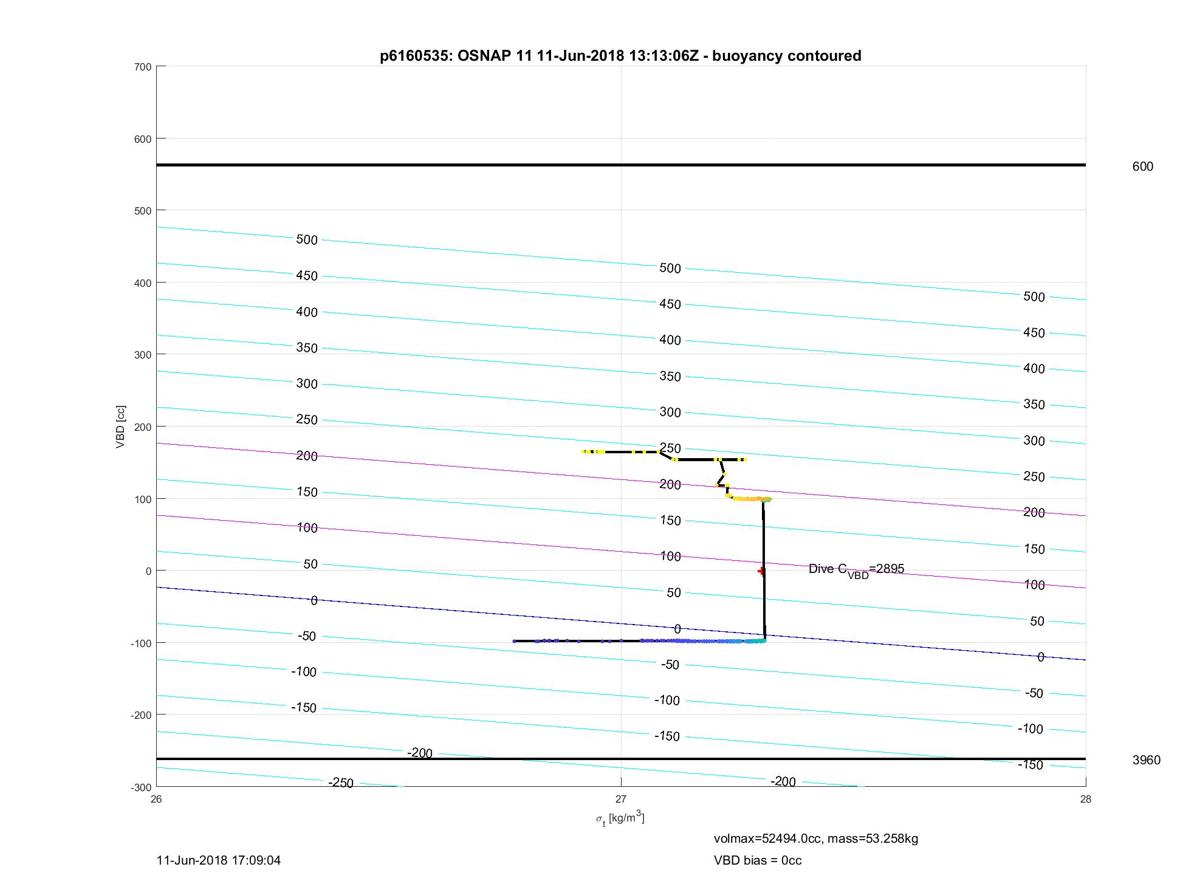Click the x-axis tick label '26'

pyautogui.click(x=157, y=798)
